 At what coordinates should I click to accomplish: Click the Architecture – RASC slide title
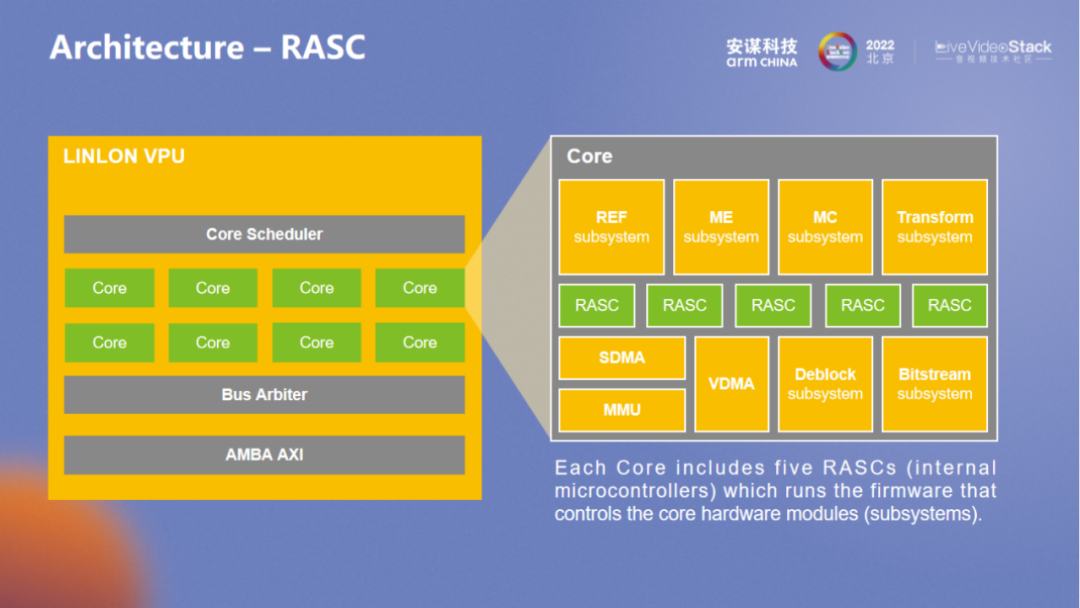tap(208, 47)
